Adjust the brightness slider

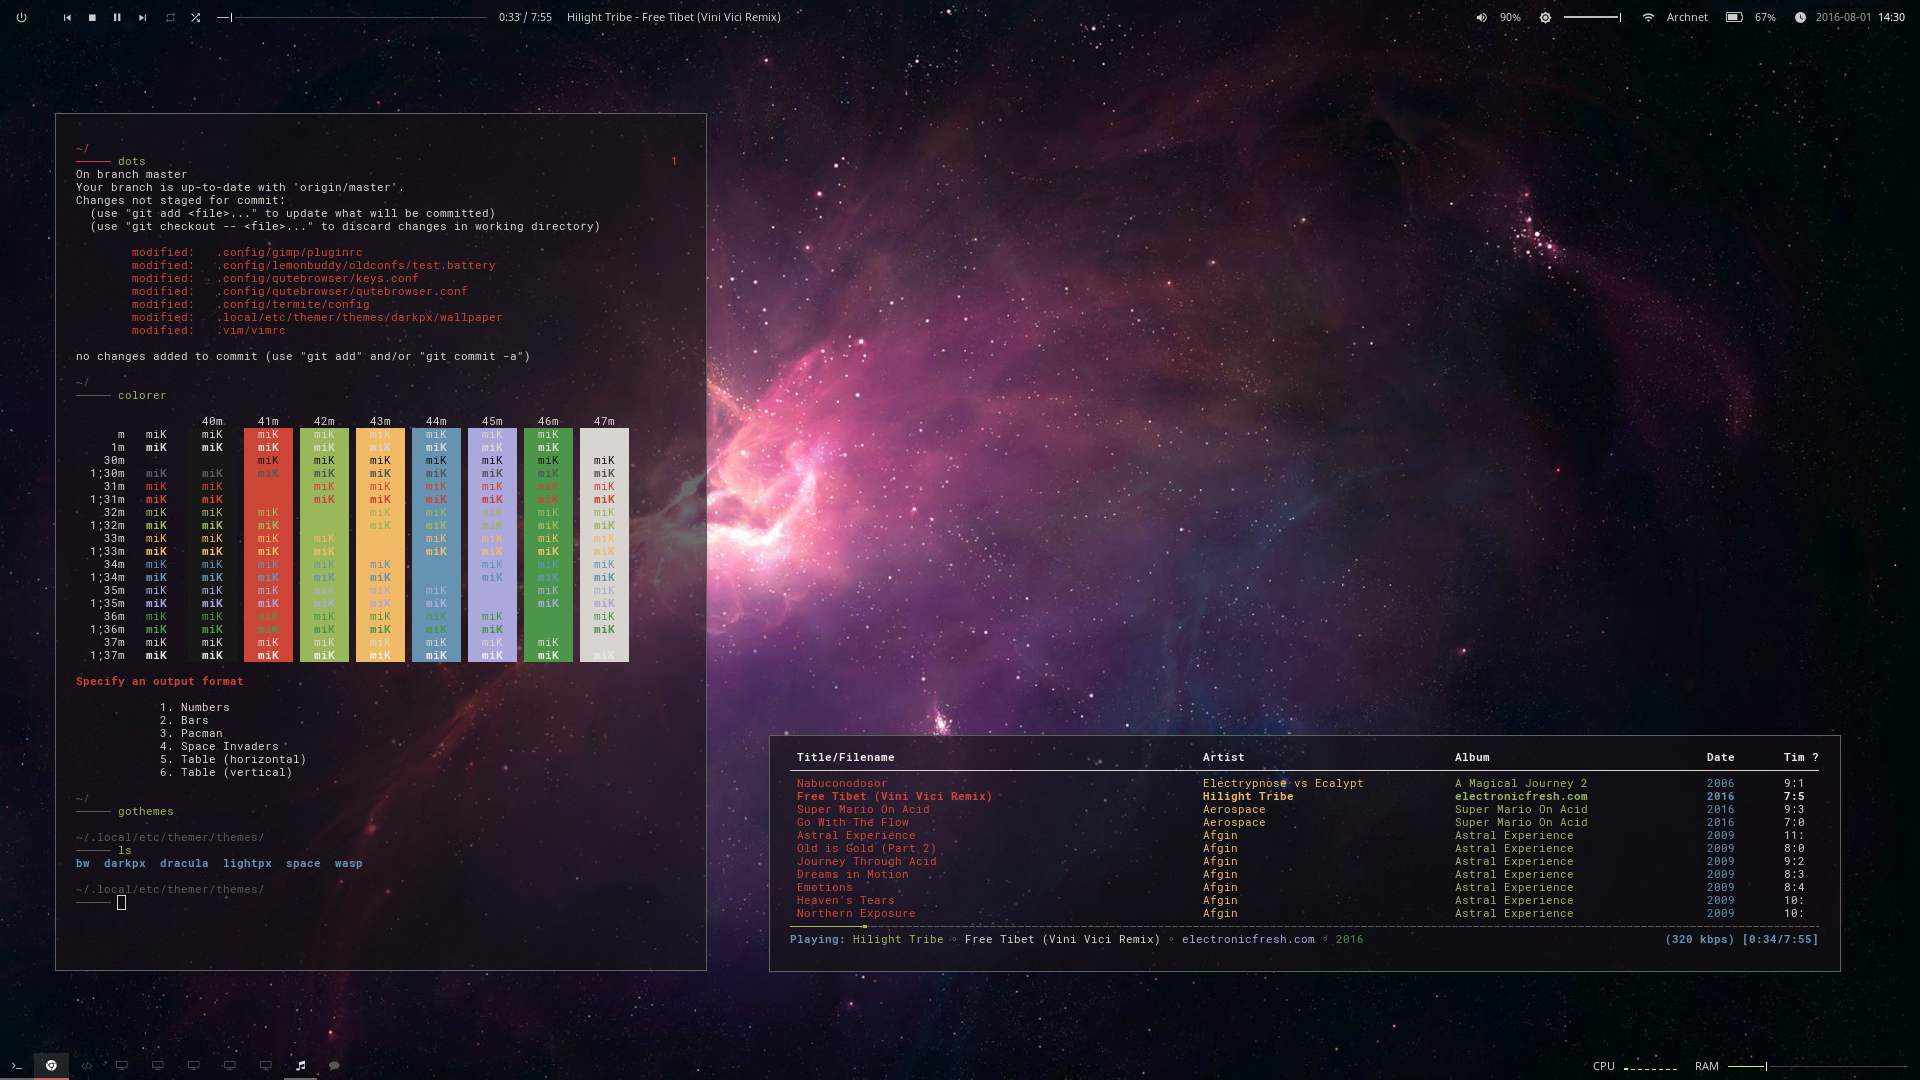[x=1592, y=17]
